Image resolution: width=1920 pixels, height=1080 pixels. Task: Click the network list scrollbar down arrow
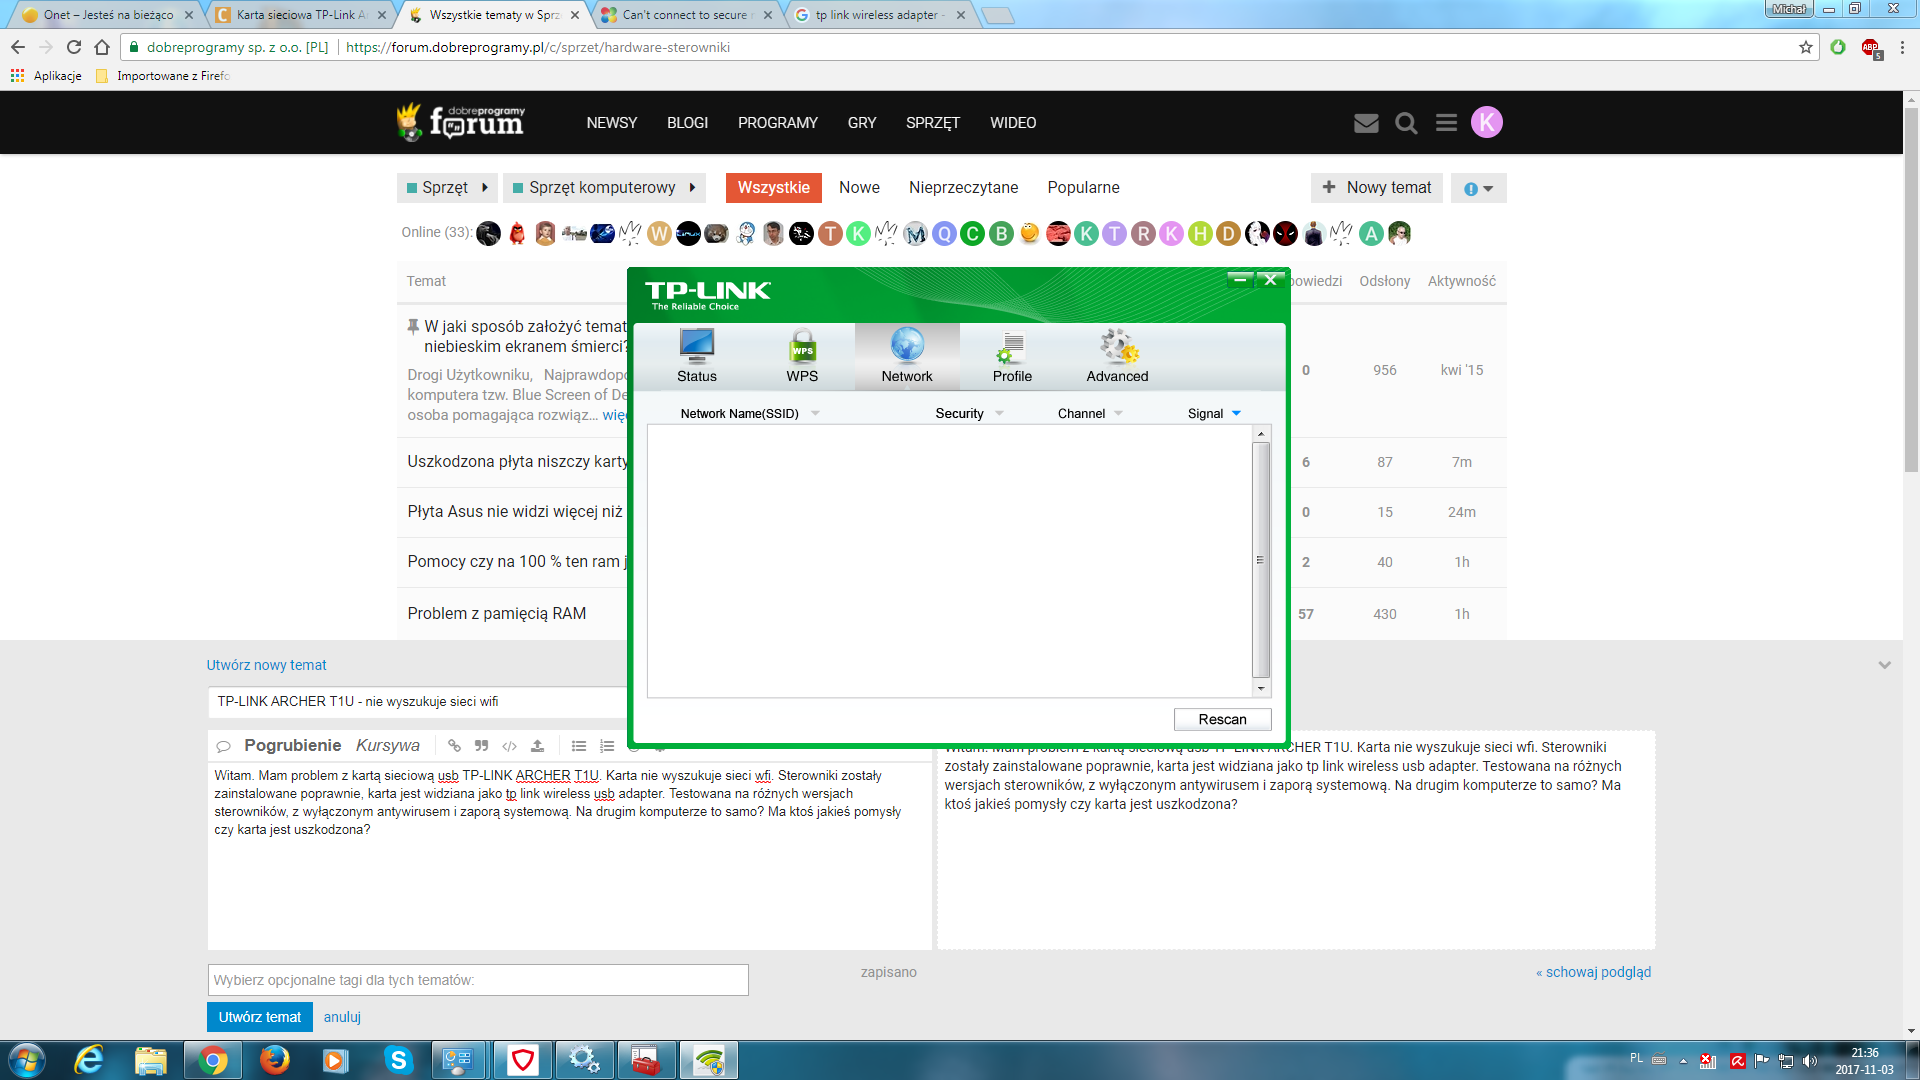1261,688
